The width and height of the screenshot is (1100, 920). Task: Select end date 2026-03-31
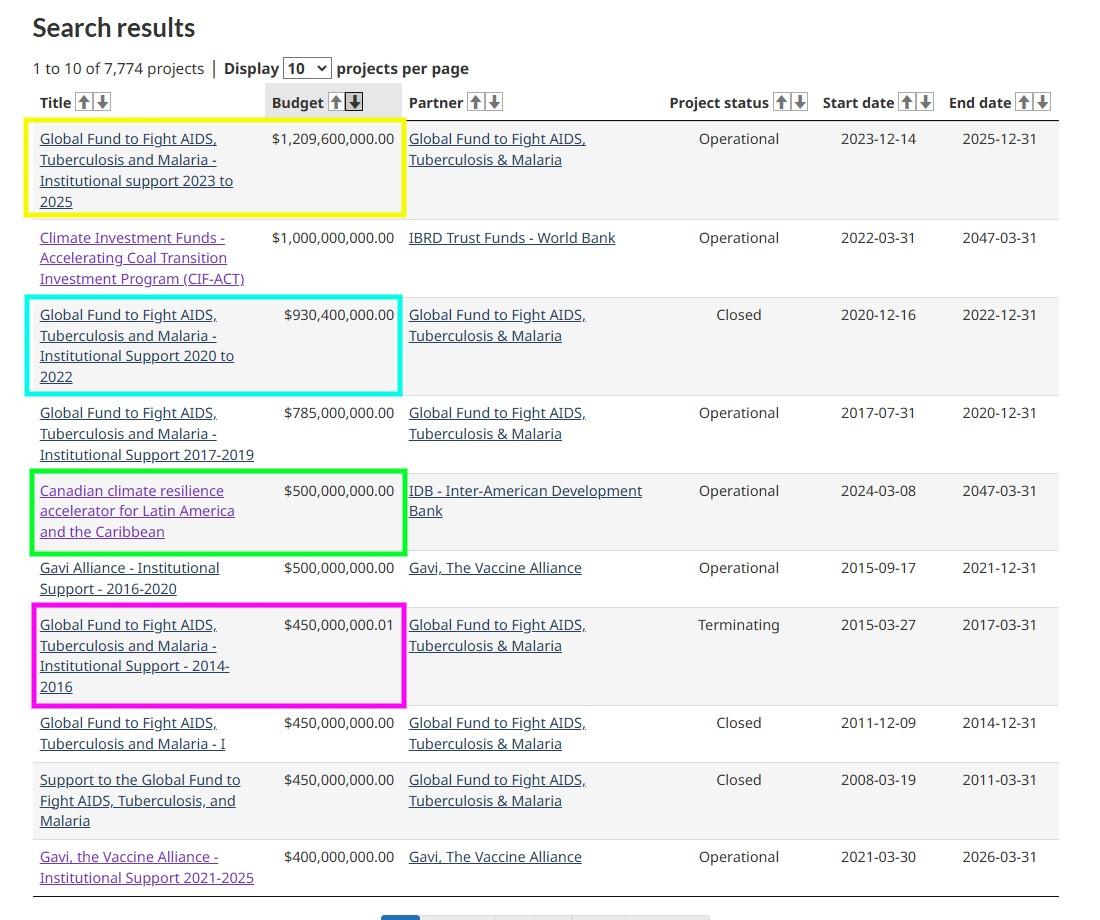coord(999,857)
